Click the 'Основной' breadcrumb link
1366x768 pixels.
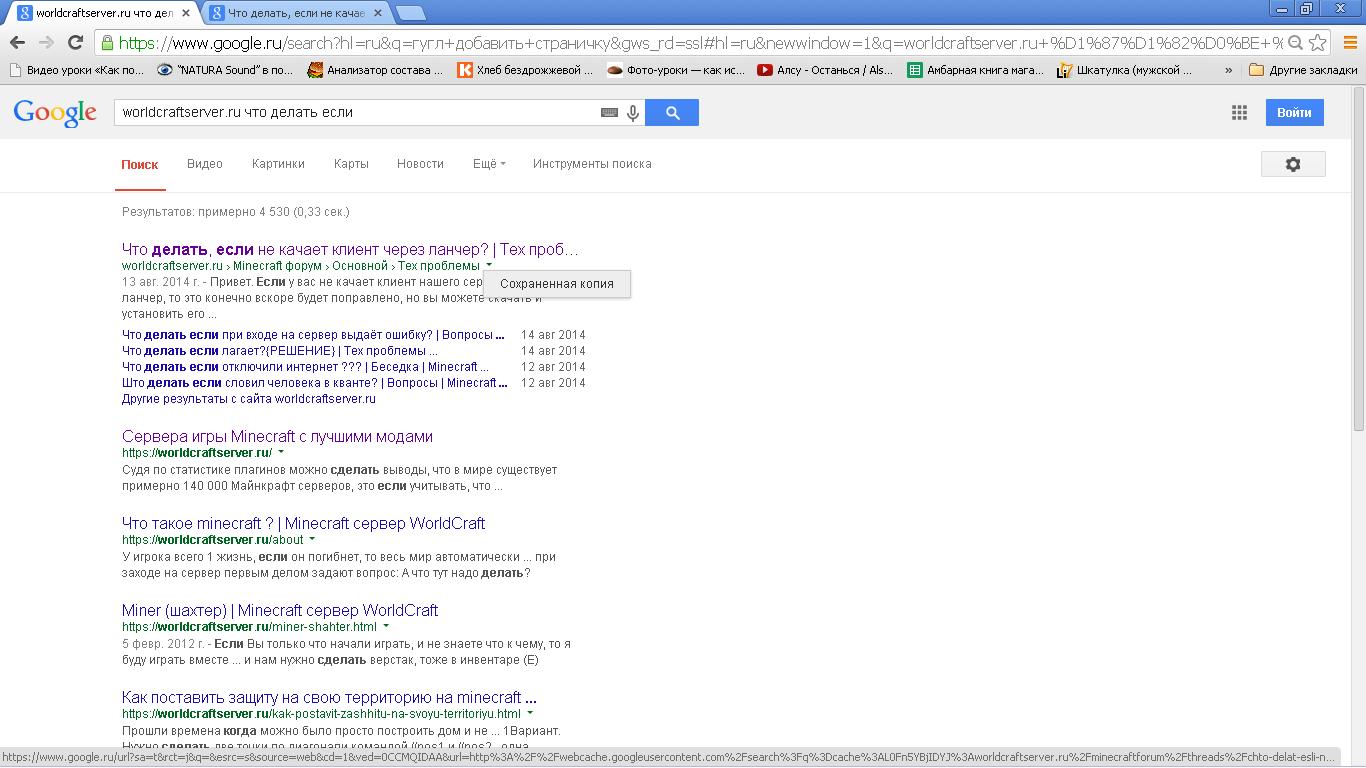coord(360,266)
